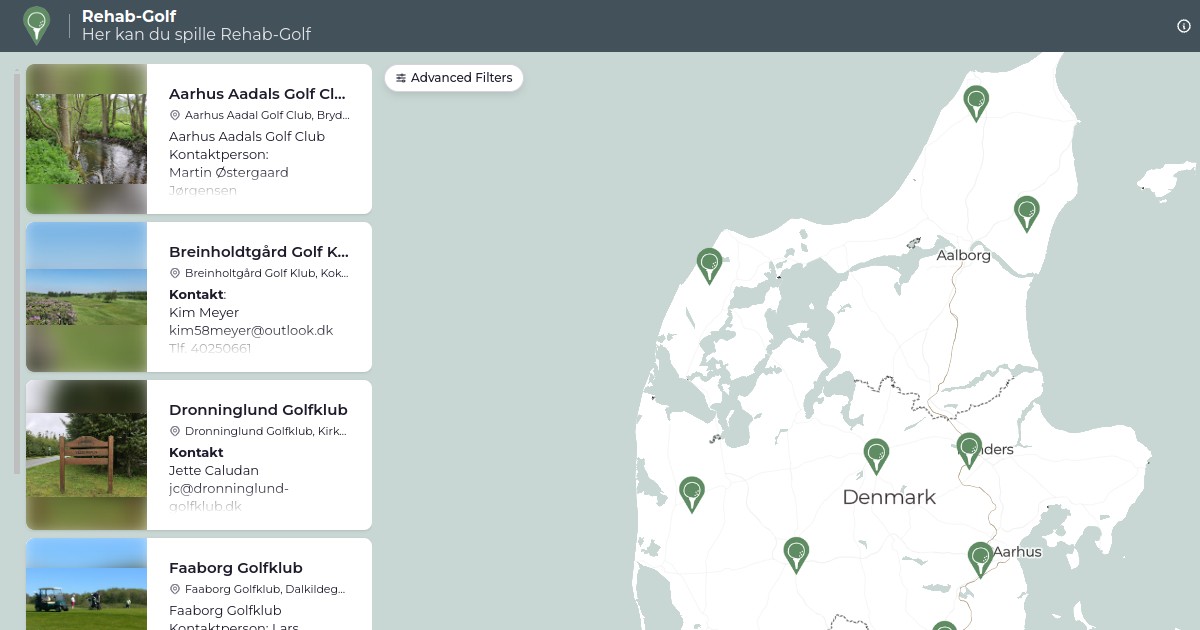
Task: Select the golf marker at Randers
Action: pos(968,450)
